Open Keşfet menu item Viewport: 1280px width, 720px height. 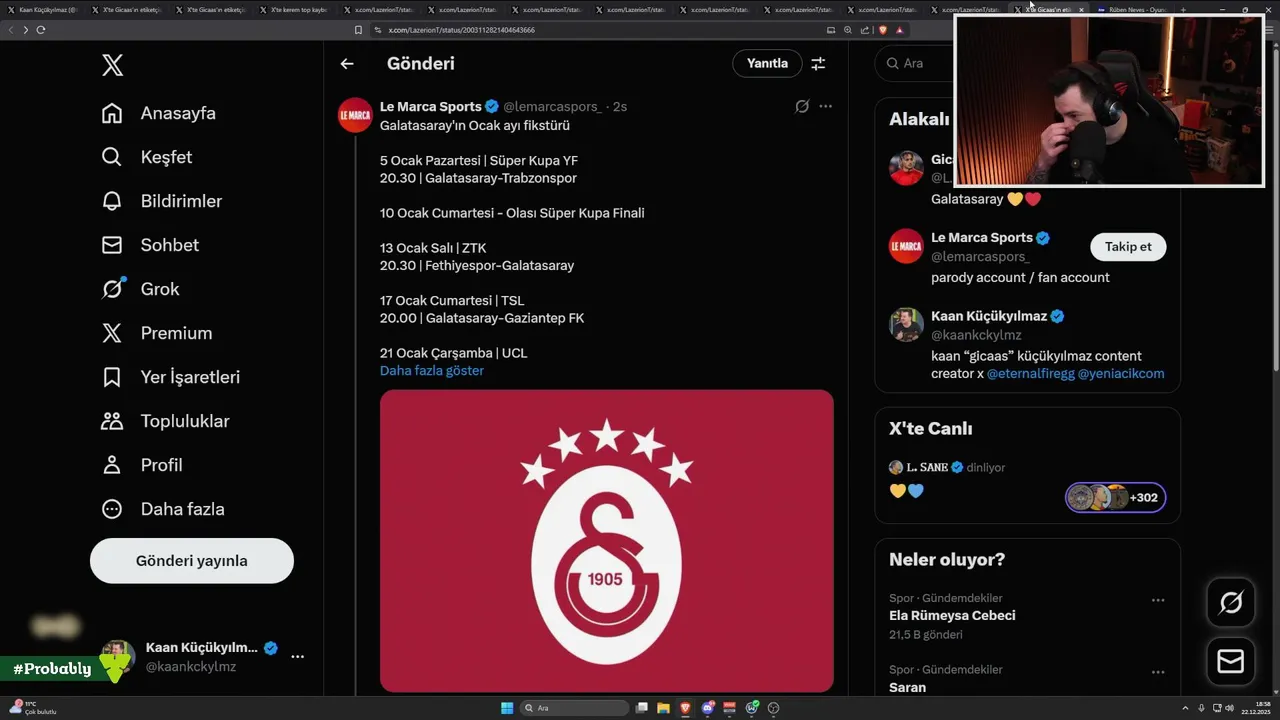coord(166,157)
